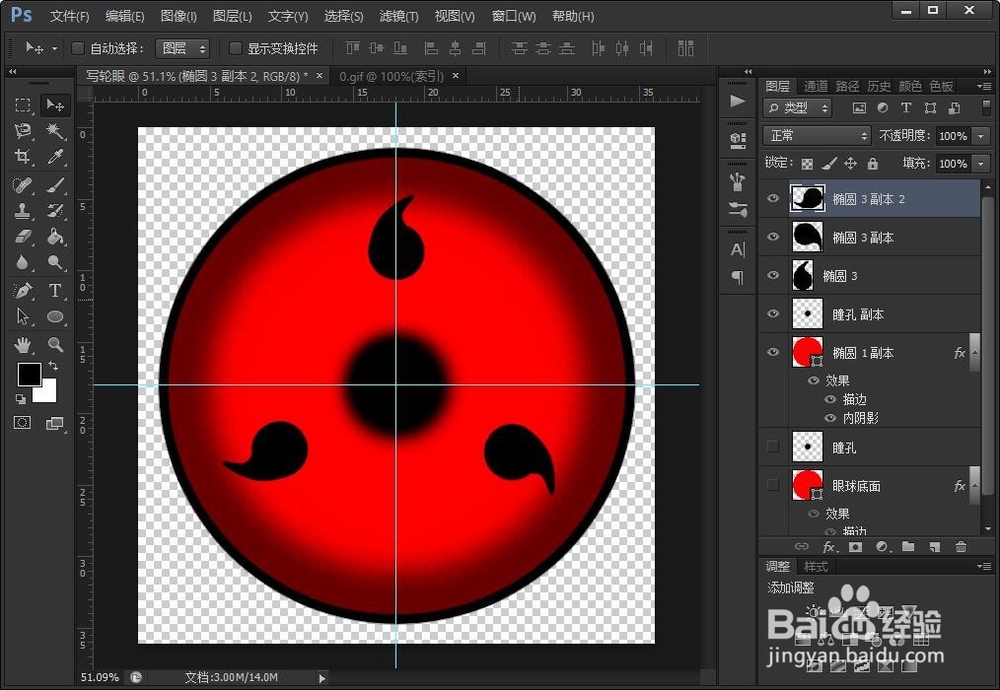The width and height of the screenshot is (1000, 690).
Task: Select the Dodge tool
Action: [55, 263]
